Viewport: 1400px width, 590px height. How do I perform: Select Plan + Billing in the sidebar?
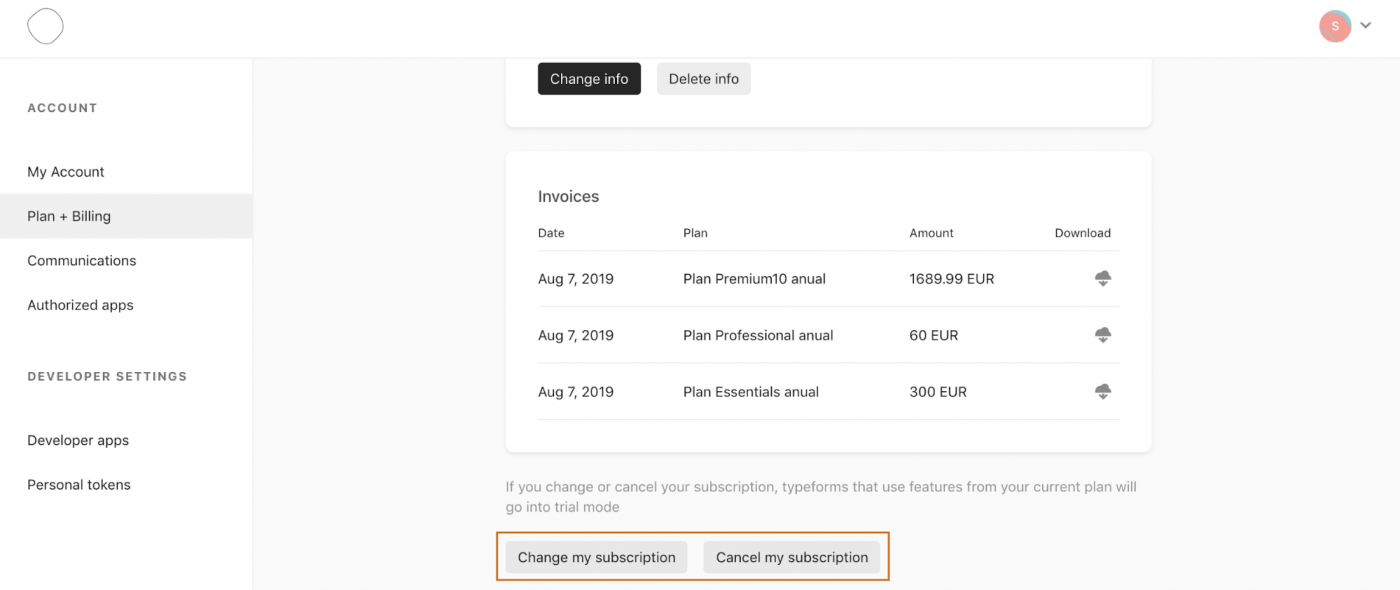[126, 216]
